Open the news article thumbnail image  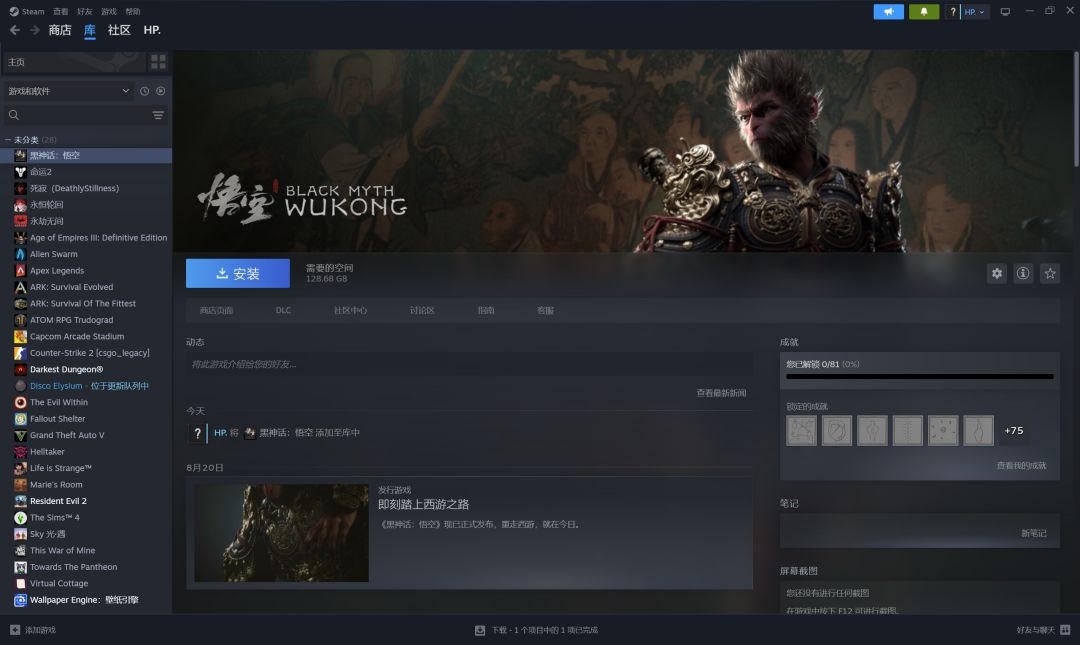(x=282, y=533)
